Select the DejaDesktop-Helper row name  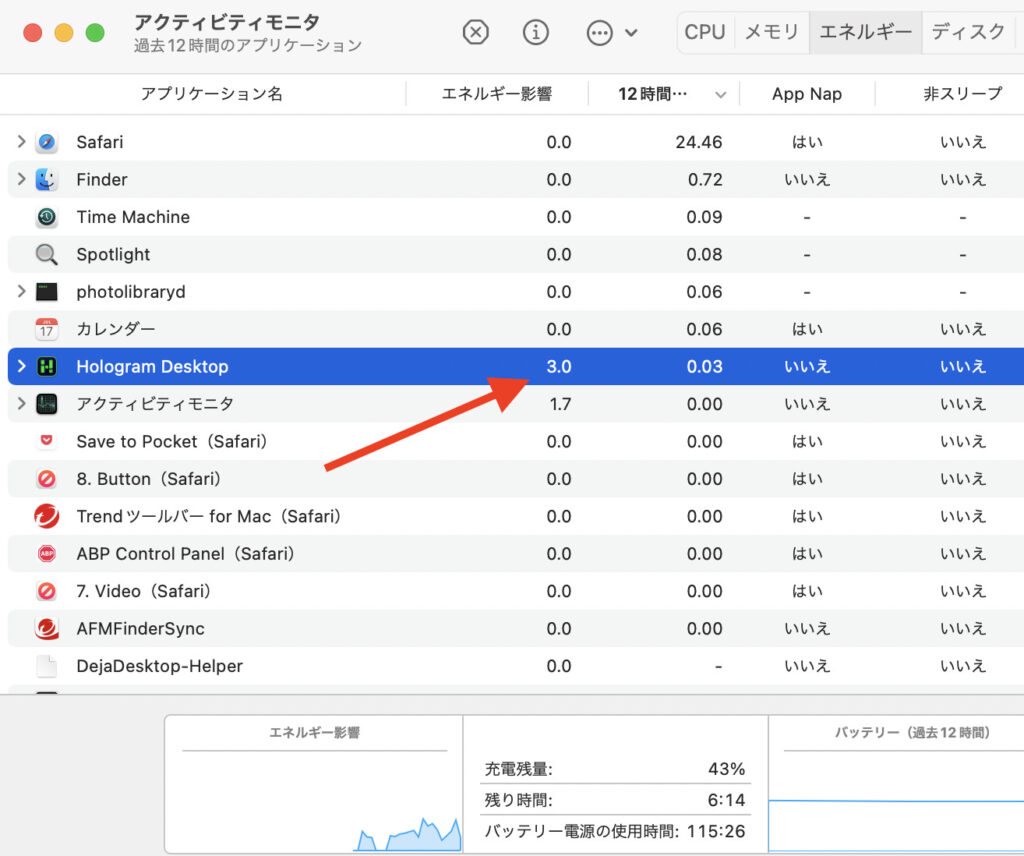click(x=159, y=666)
